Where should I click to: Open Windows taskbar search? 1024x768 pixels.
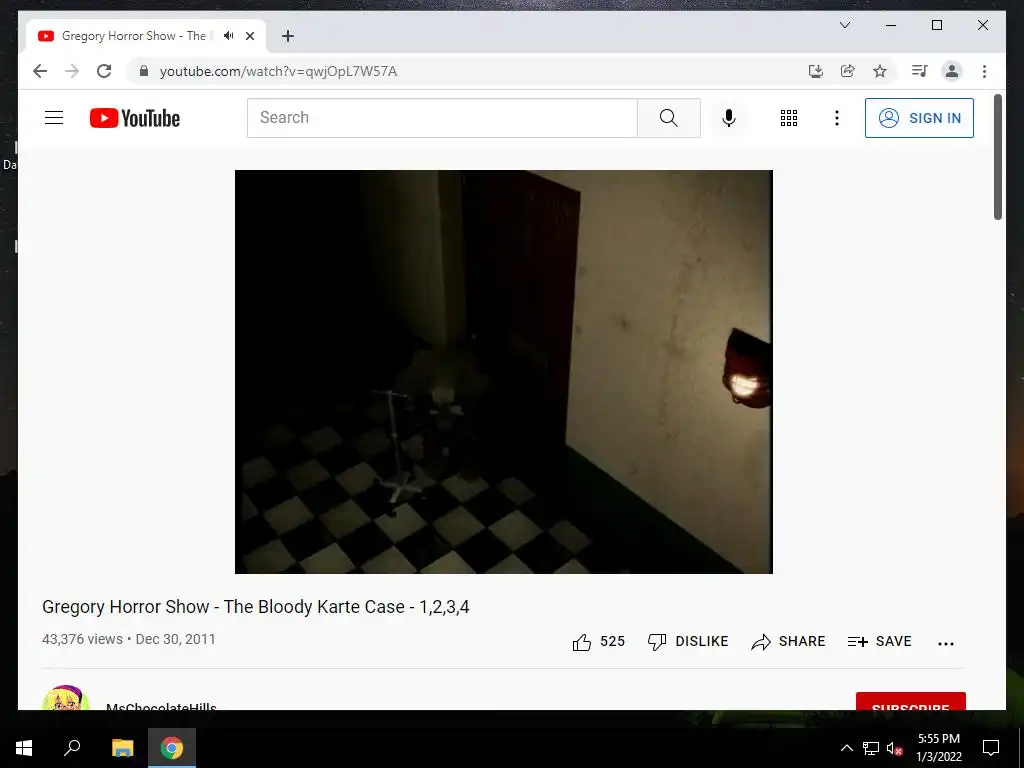coord(72,747)
